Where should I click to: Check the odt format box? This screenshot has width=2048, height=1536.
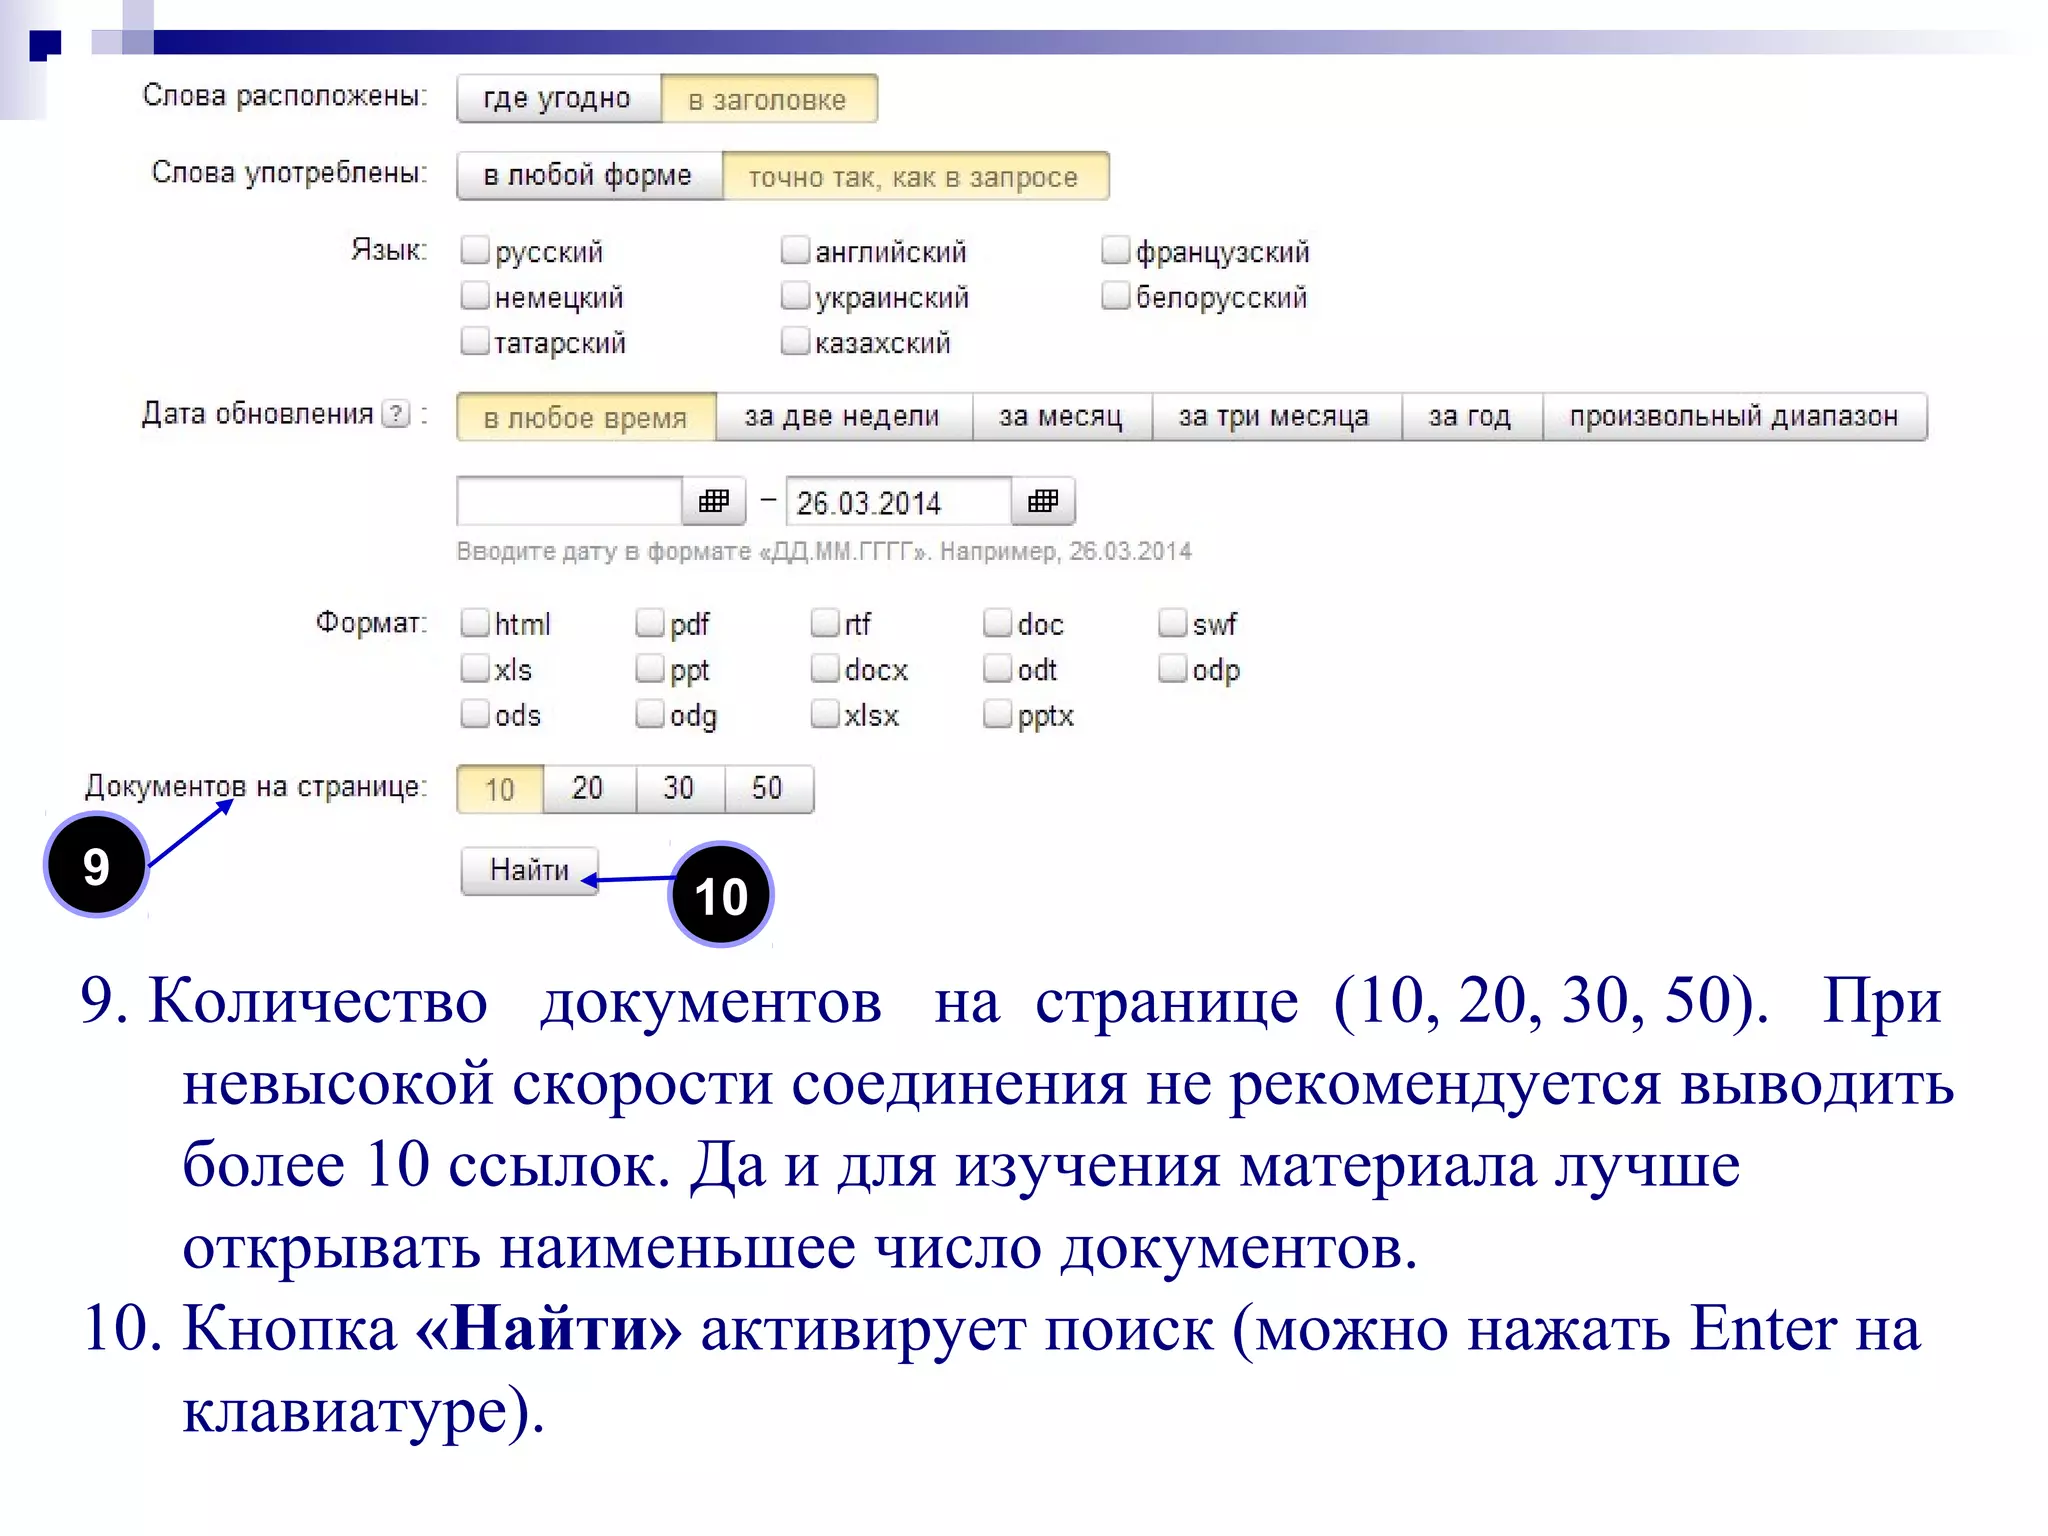[x=998, y=667]
